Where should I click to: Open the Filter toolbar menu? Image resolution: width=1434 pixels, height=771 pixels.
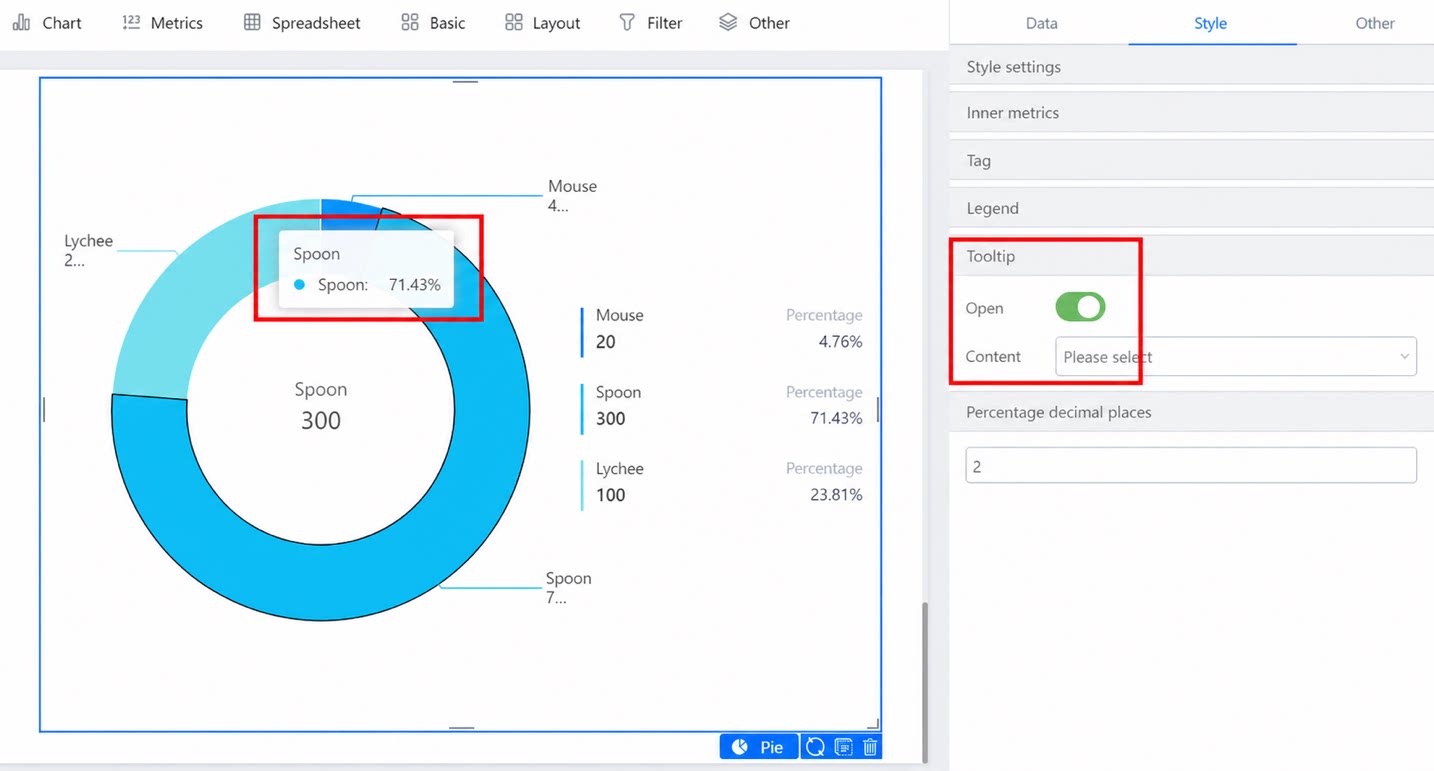pos(650,22)
